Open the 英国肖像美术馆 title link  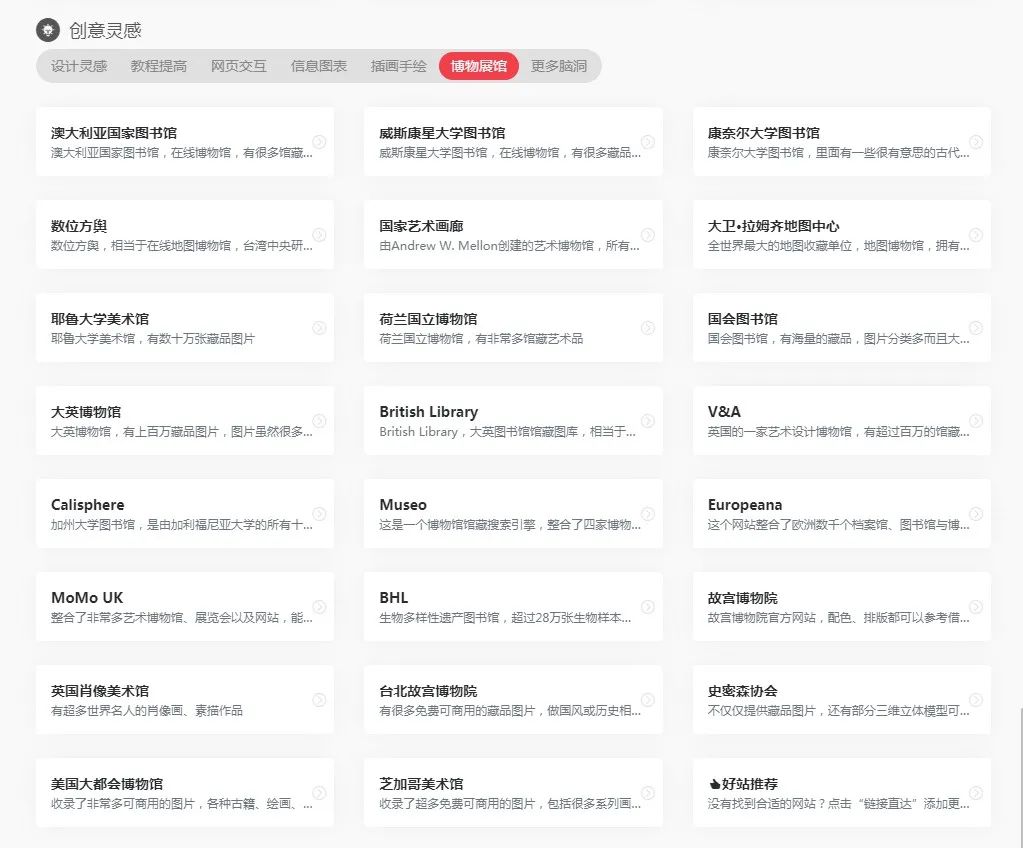100,691
